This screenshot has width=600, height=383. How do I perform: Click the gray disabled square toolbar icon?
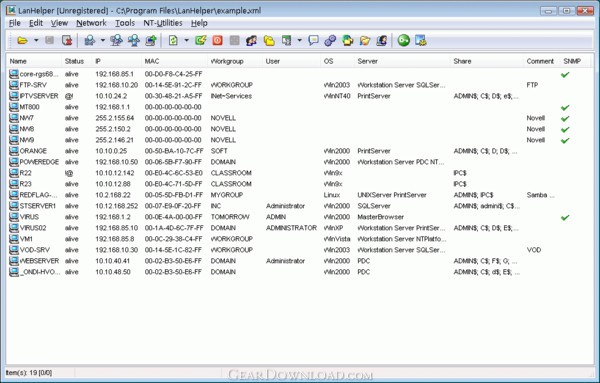point(234,40)
